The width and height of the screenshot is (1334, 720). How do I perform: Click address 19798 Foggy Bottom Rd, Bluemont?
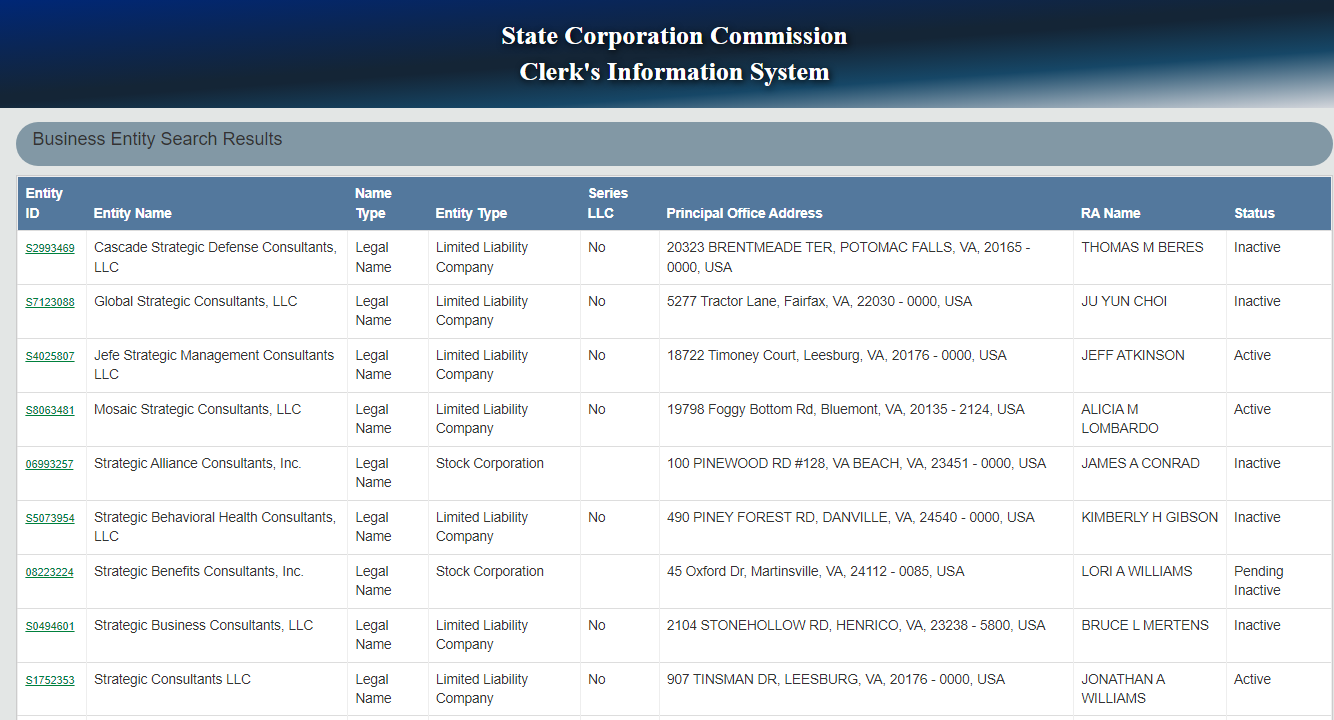(x=846, y=409)
